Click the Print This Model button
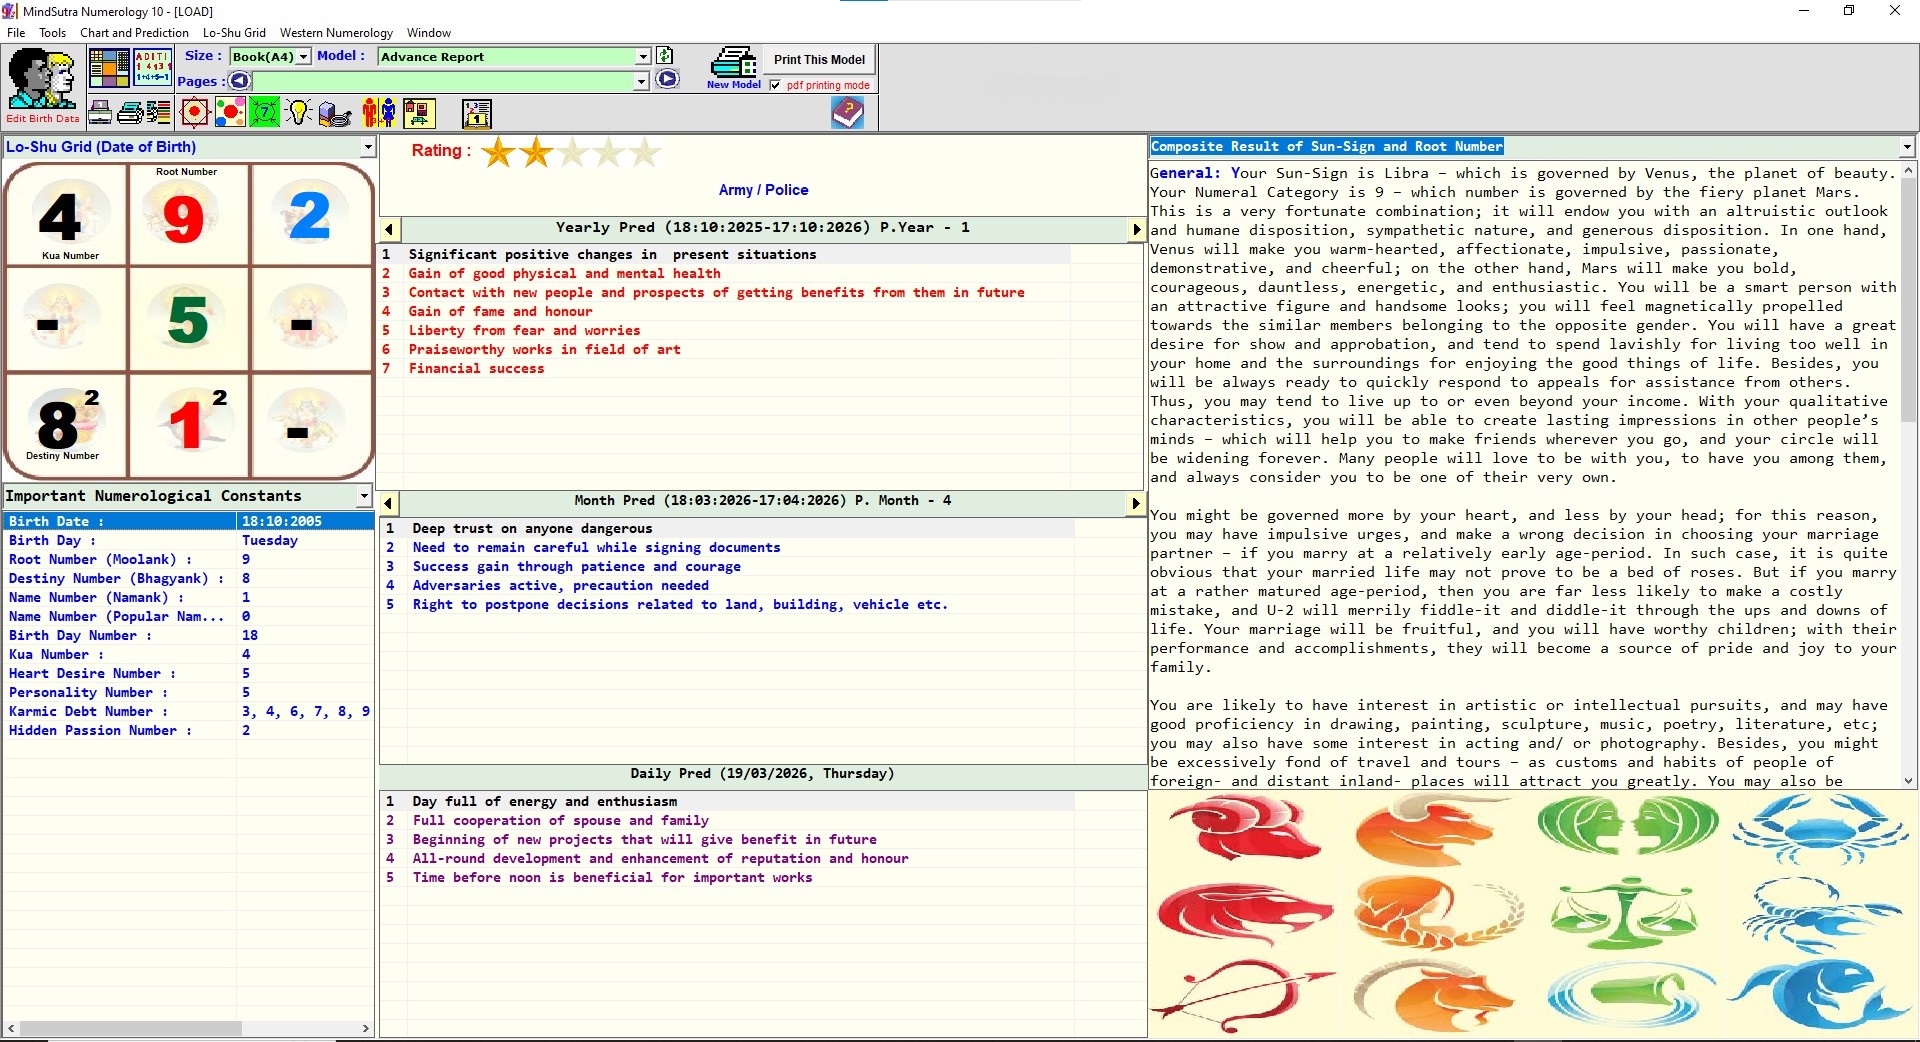1920x1042 pixels. [819, 60]
